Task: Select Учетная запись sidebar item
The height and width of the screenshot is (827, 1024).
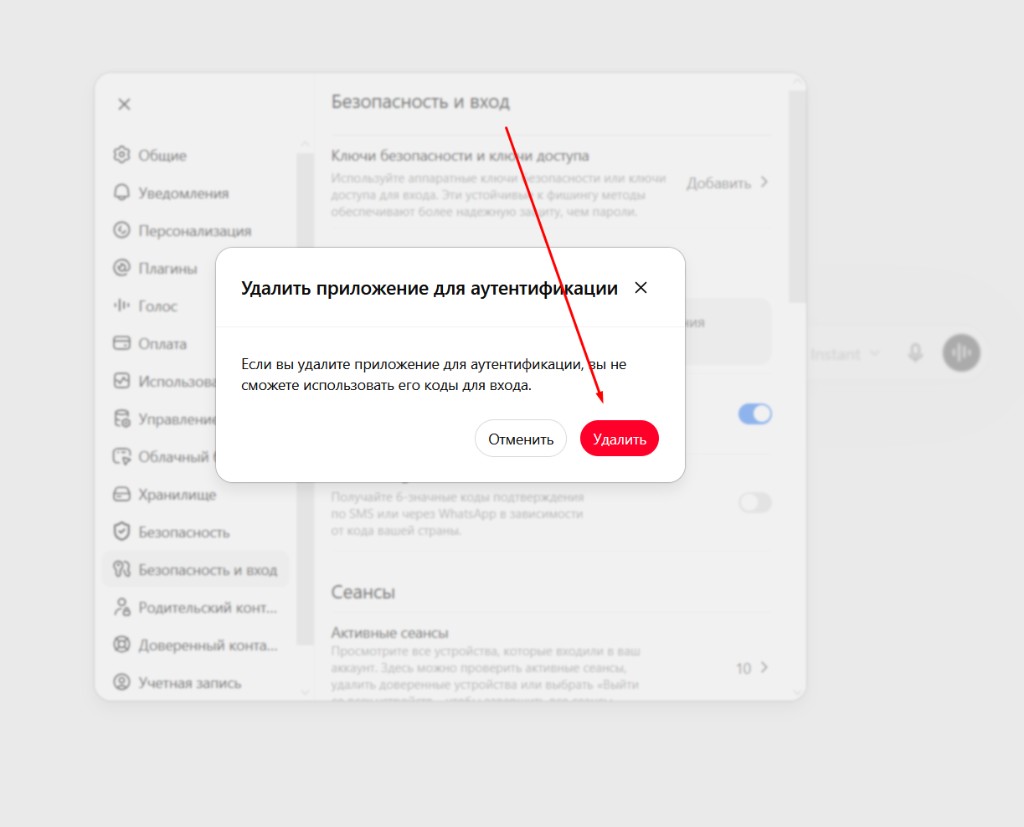Action: [x=195, y=683]
